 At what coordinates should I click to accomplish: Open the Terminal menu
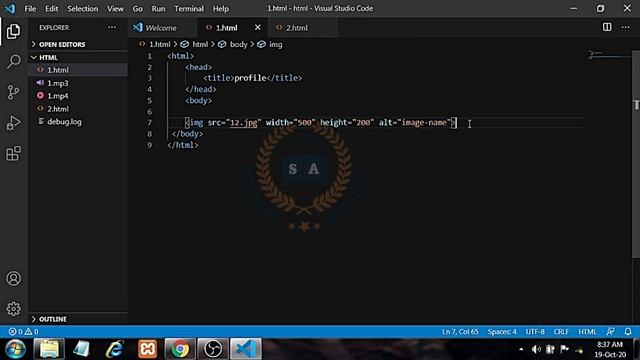189,9
